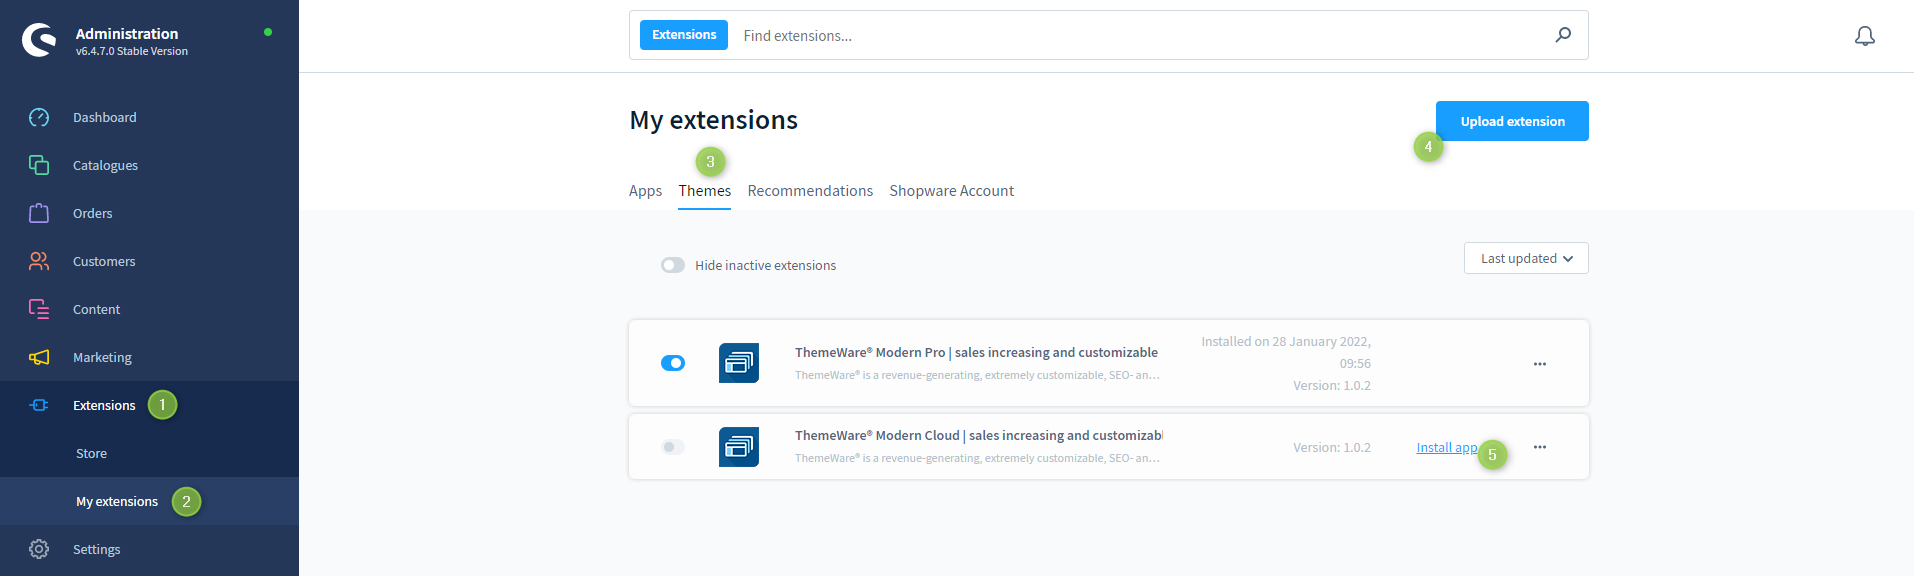This screenshot has width=1914, height=576.
Task: Click the Content layout icon
Action: point(39,309)
